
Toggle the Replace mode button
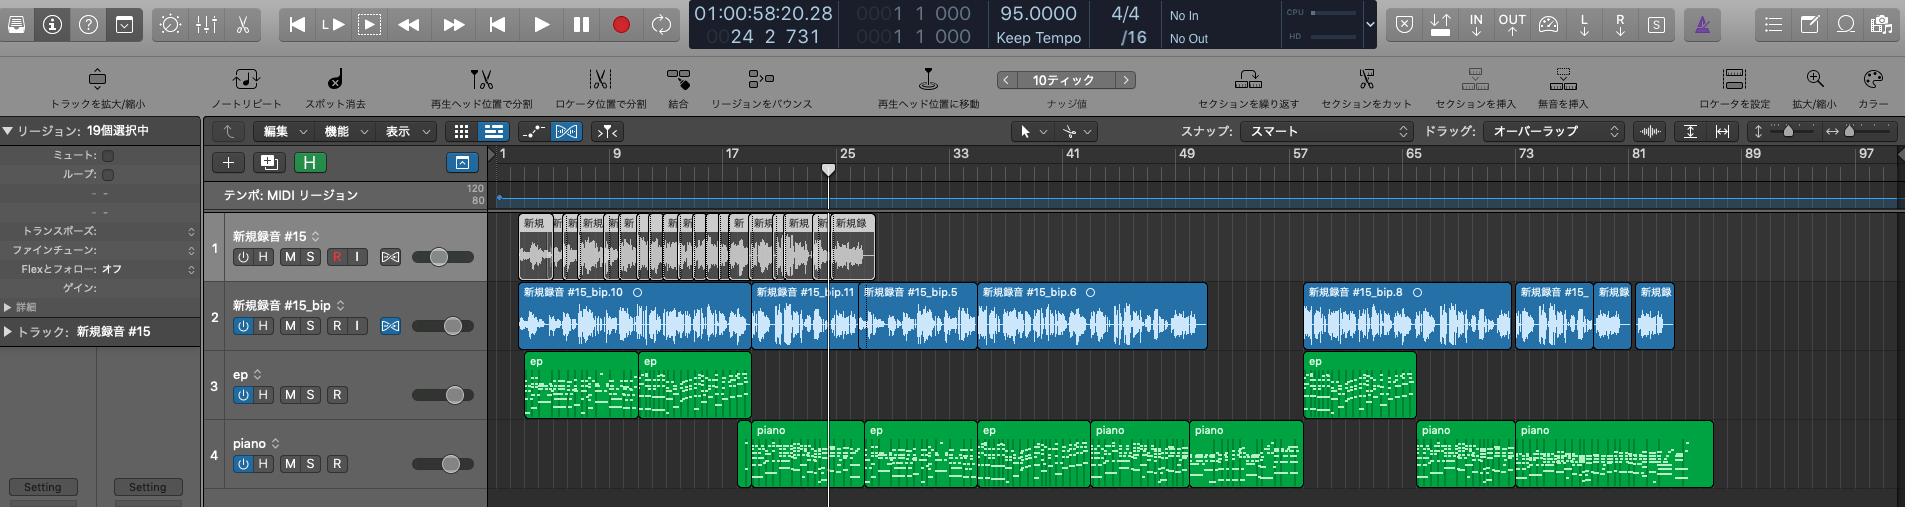[1404, 25]
